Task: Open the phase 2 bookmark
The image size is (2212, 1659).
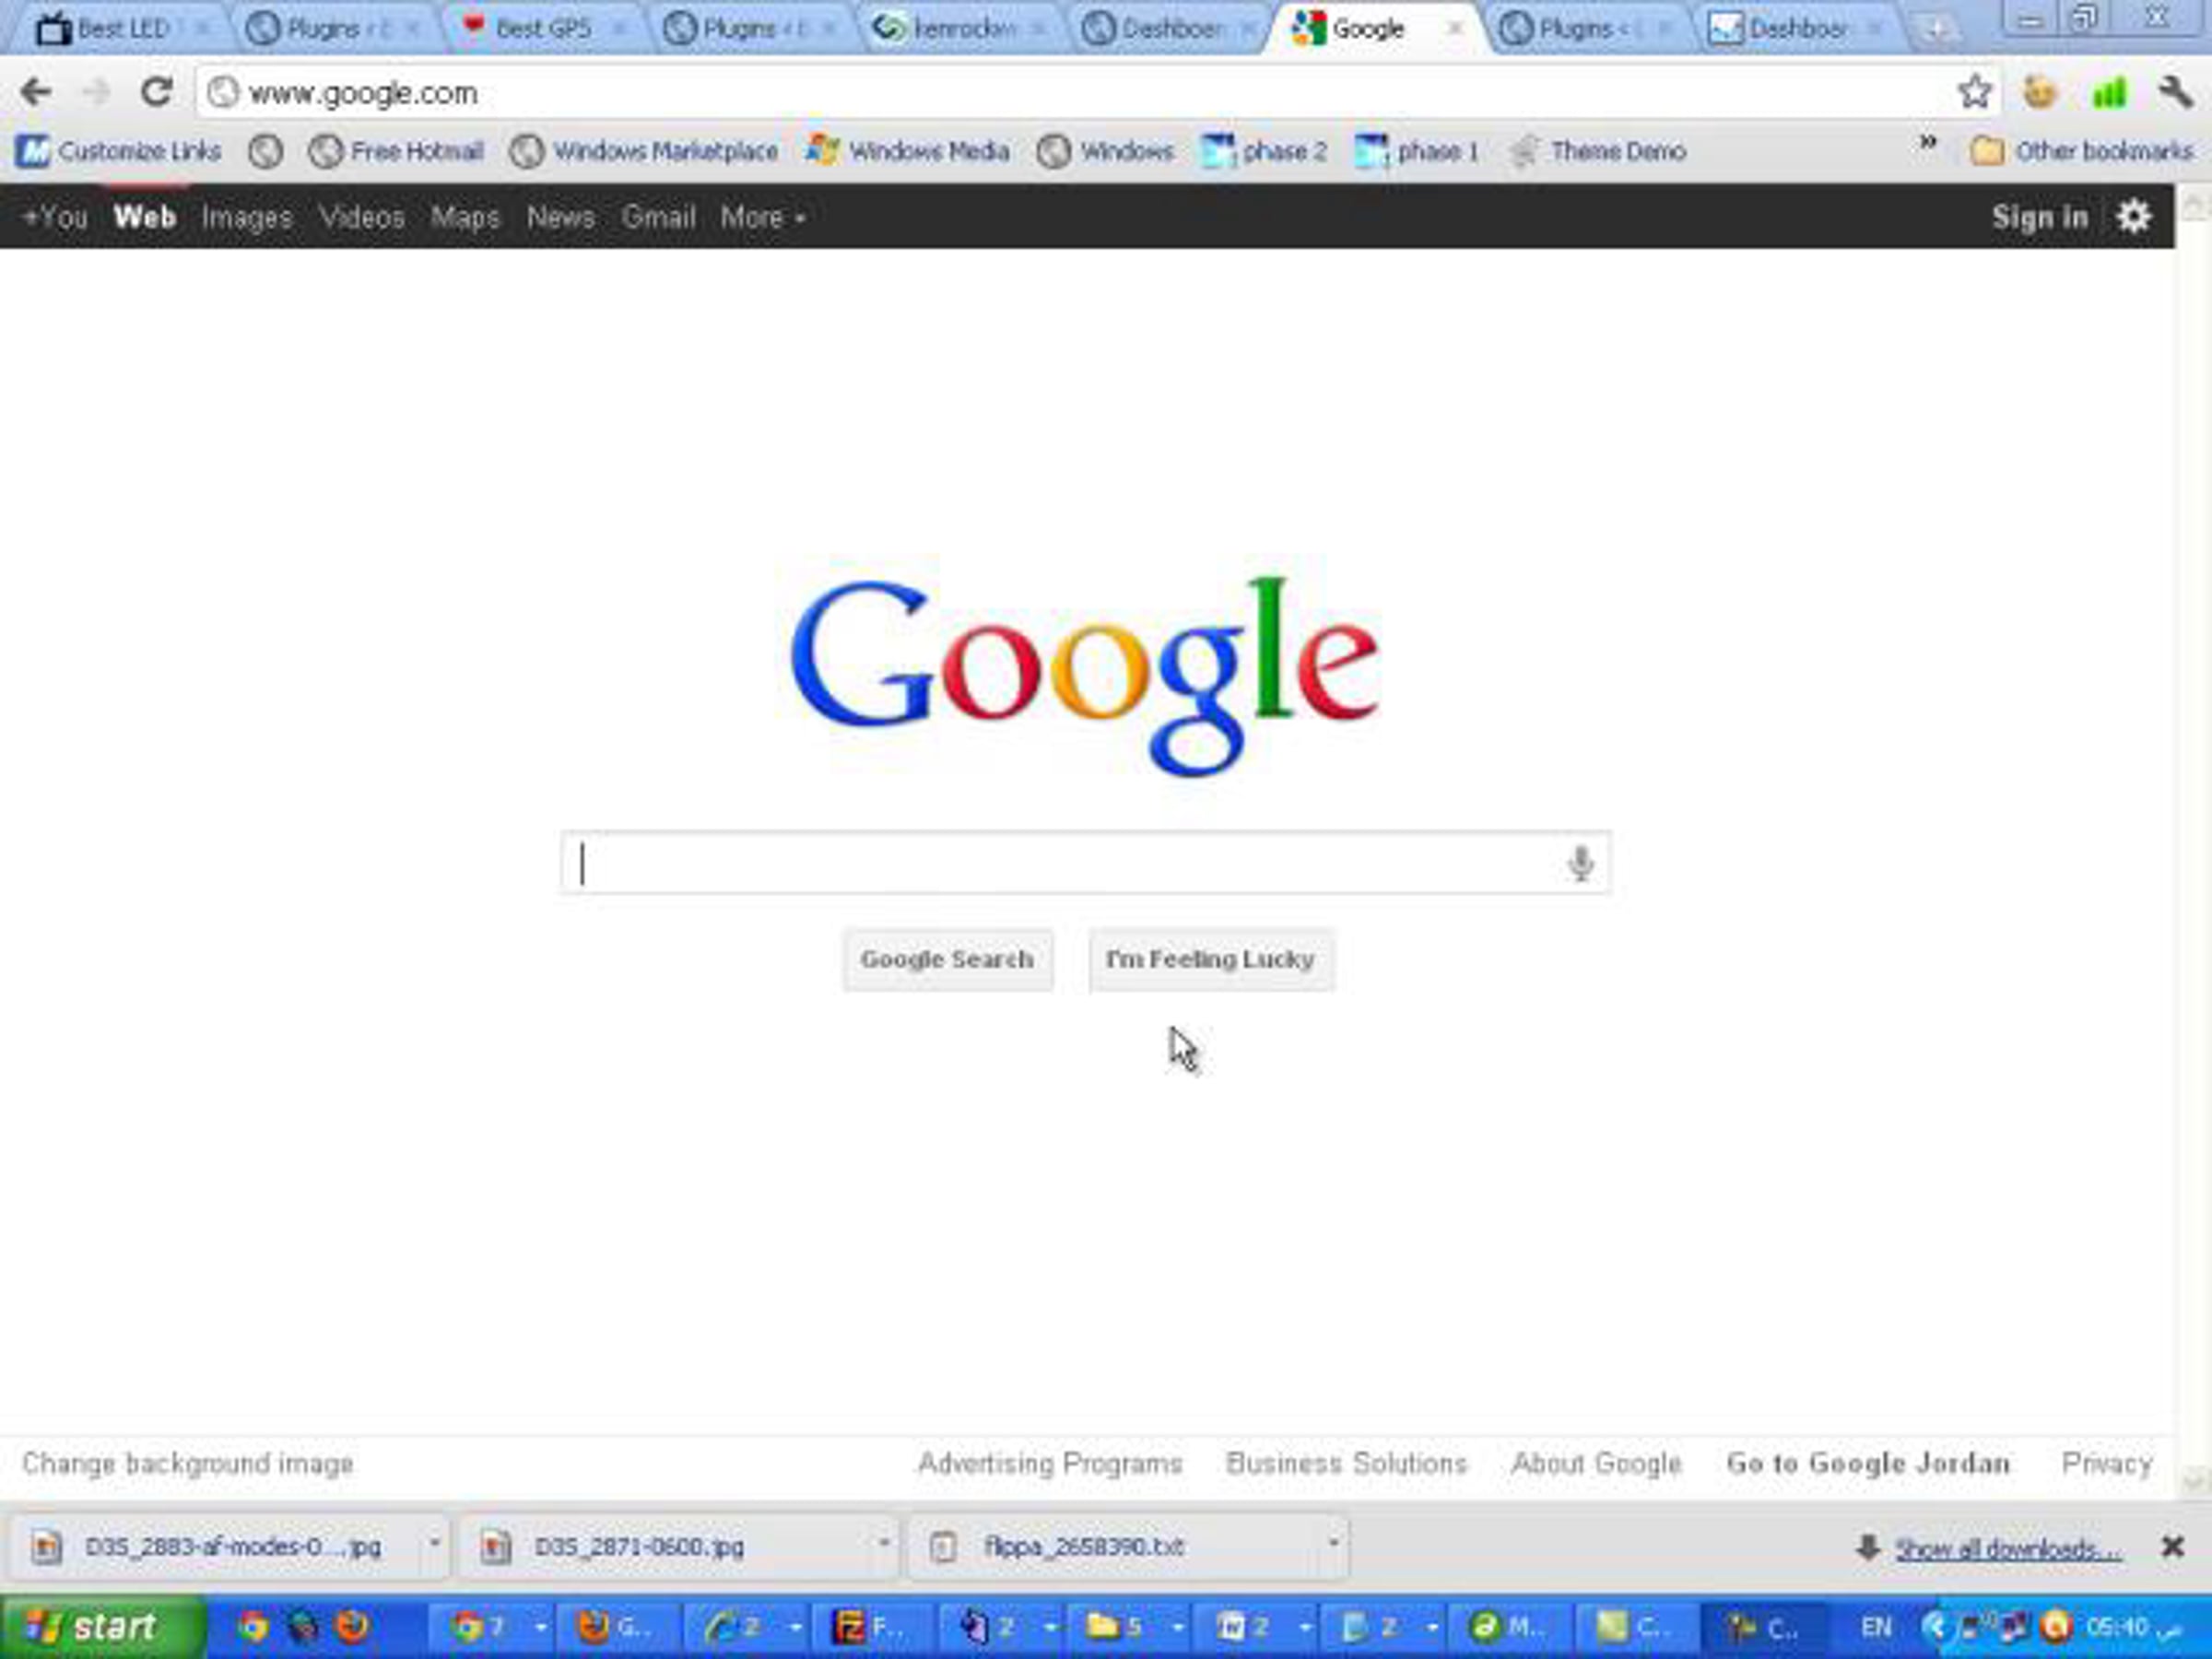Action: 1265,151
